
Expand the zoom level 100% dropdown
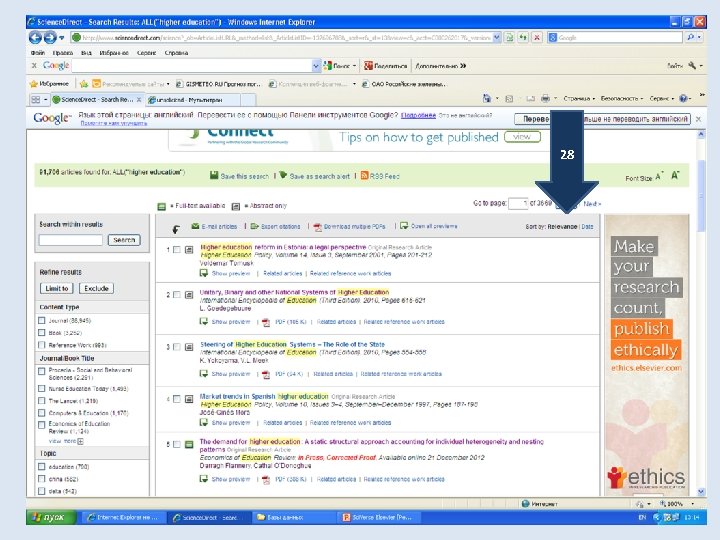tap(692, 504)
